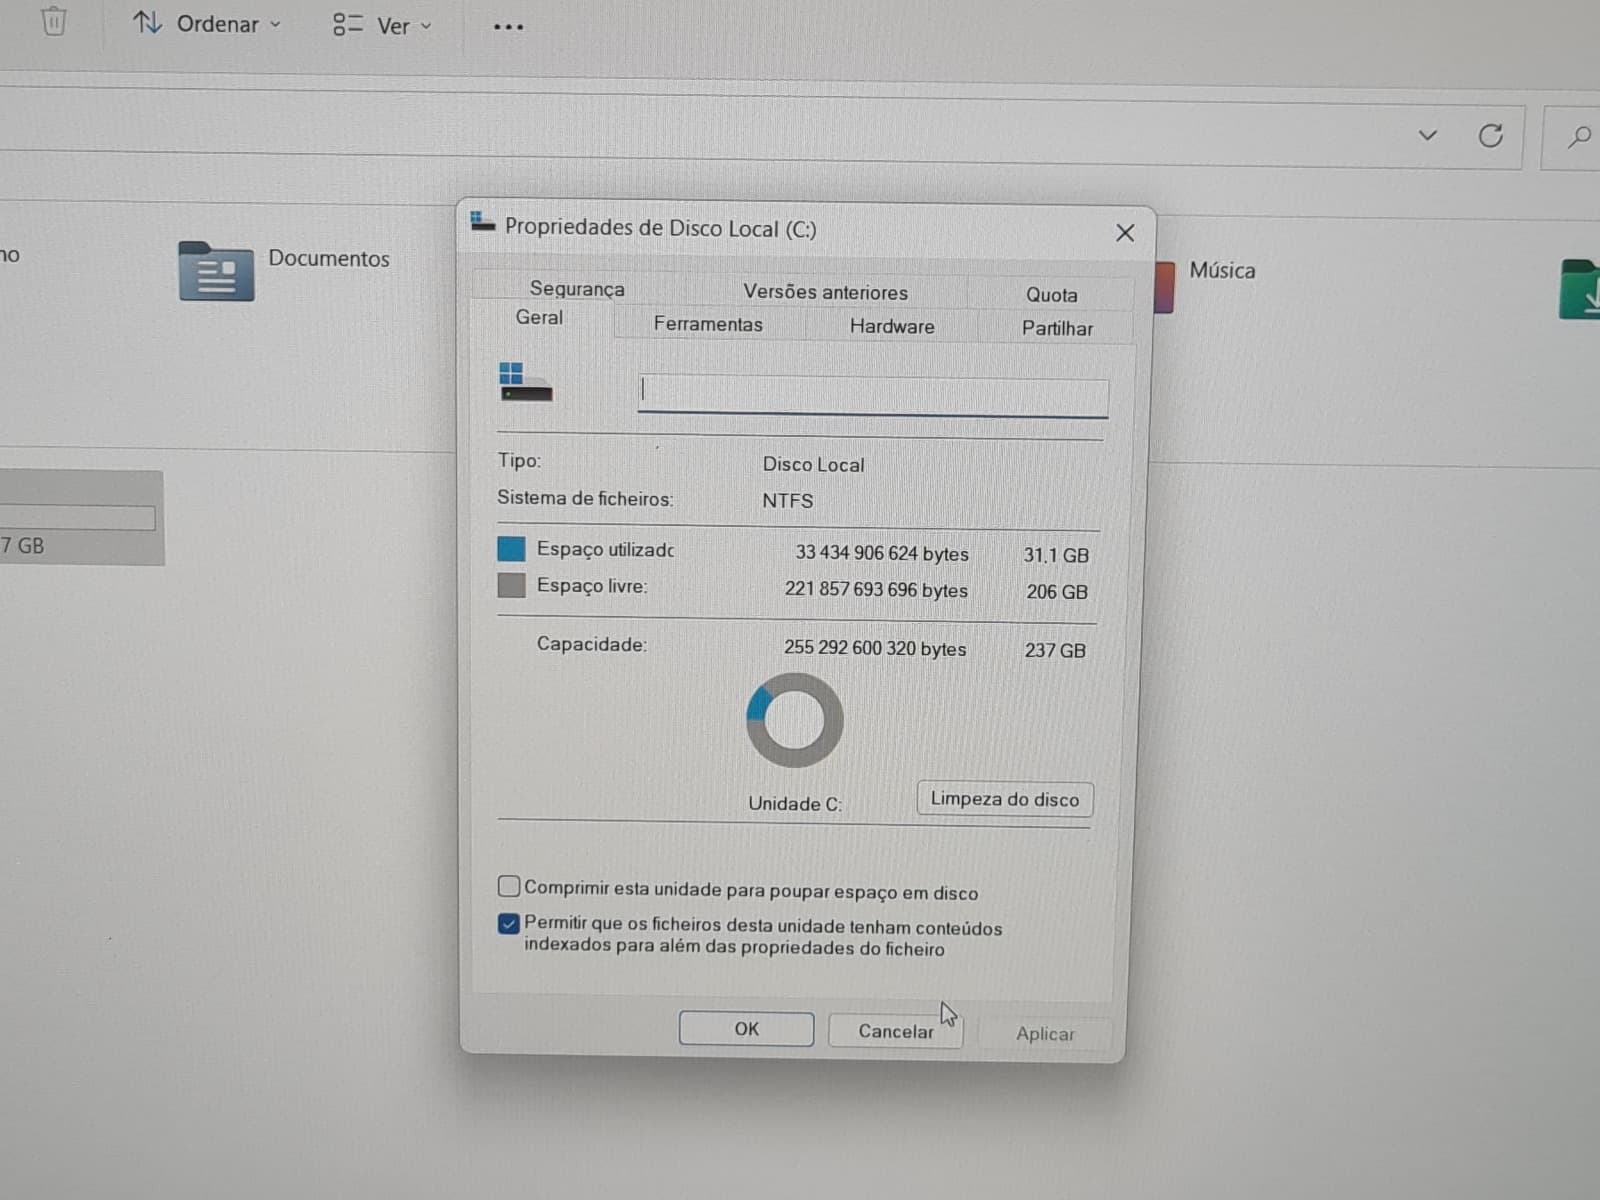Click the Limpeza do disco button
The image size is (1600, 1200).
(1005, 799)
